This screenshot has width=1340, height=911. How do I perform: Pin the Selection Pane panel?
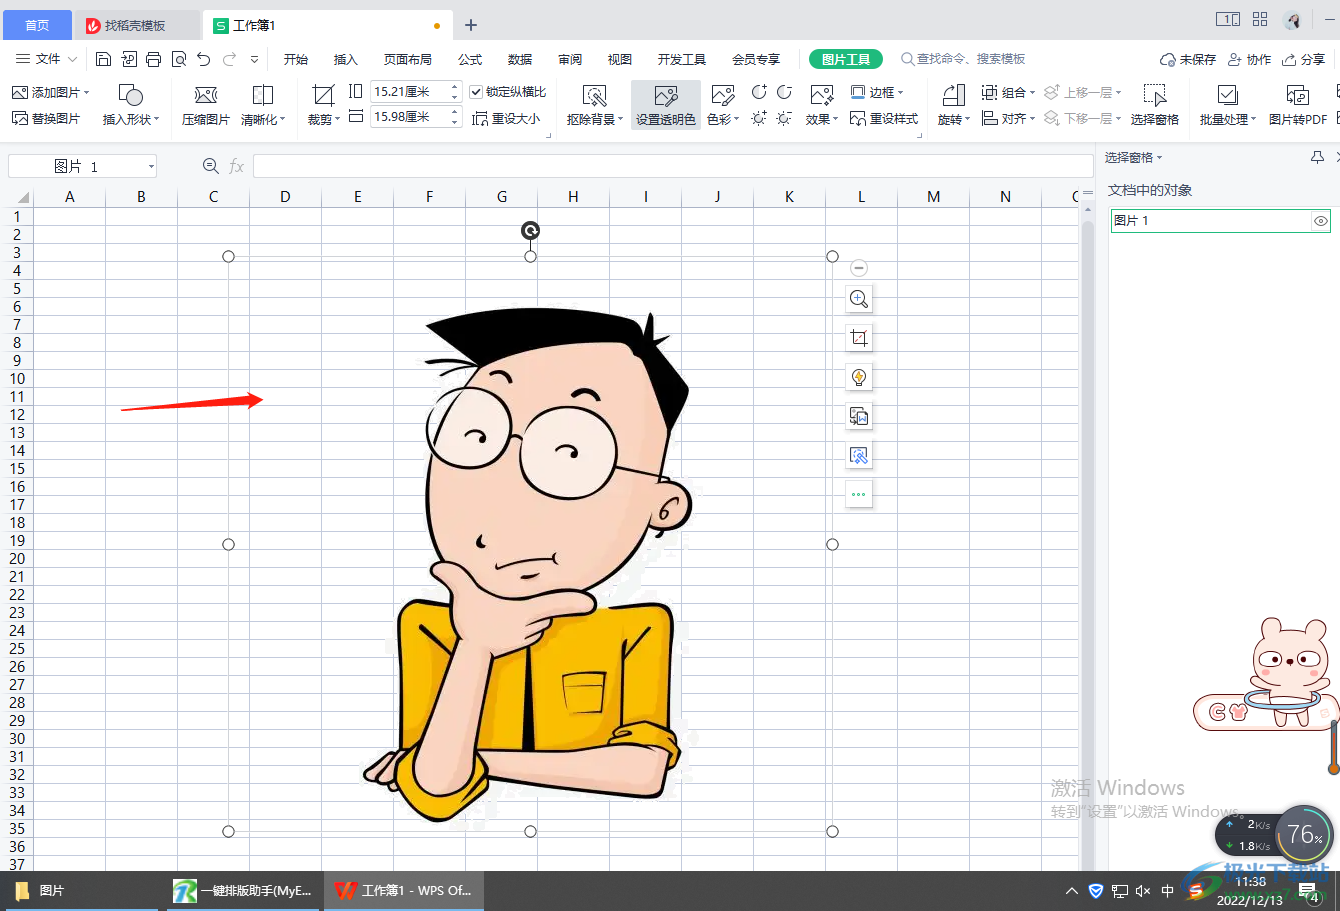coord(1317,157)
